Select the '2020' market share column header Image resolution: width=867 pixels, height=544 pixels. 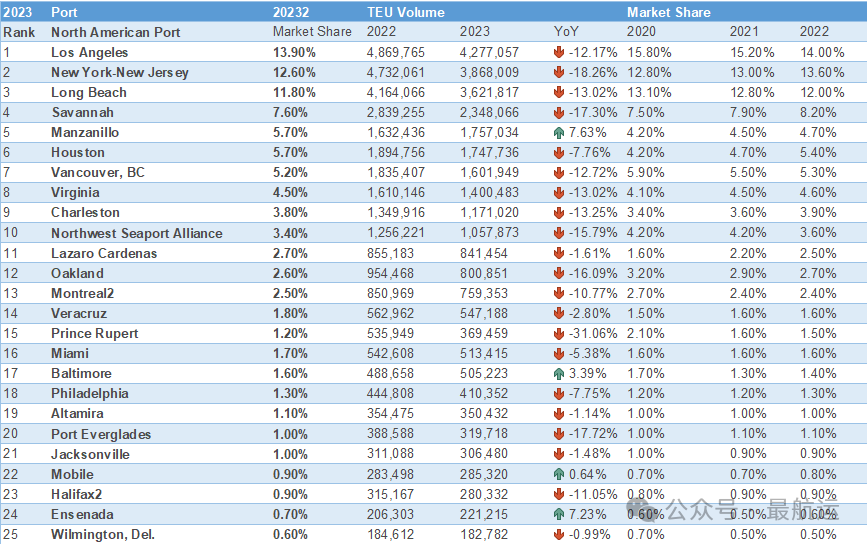tap(641, 32)
